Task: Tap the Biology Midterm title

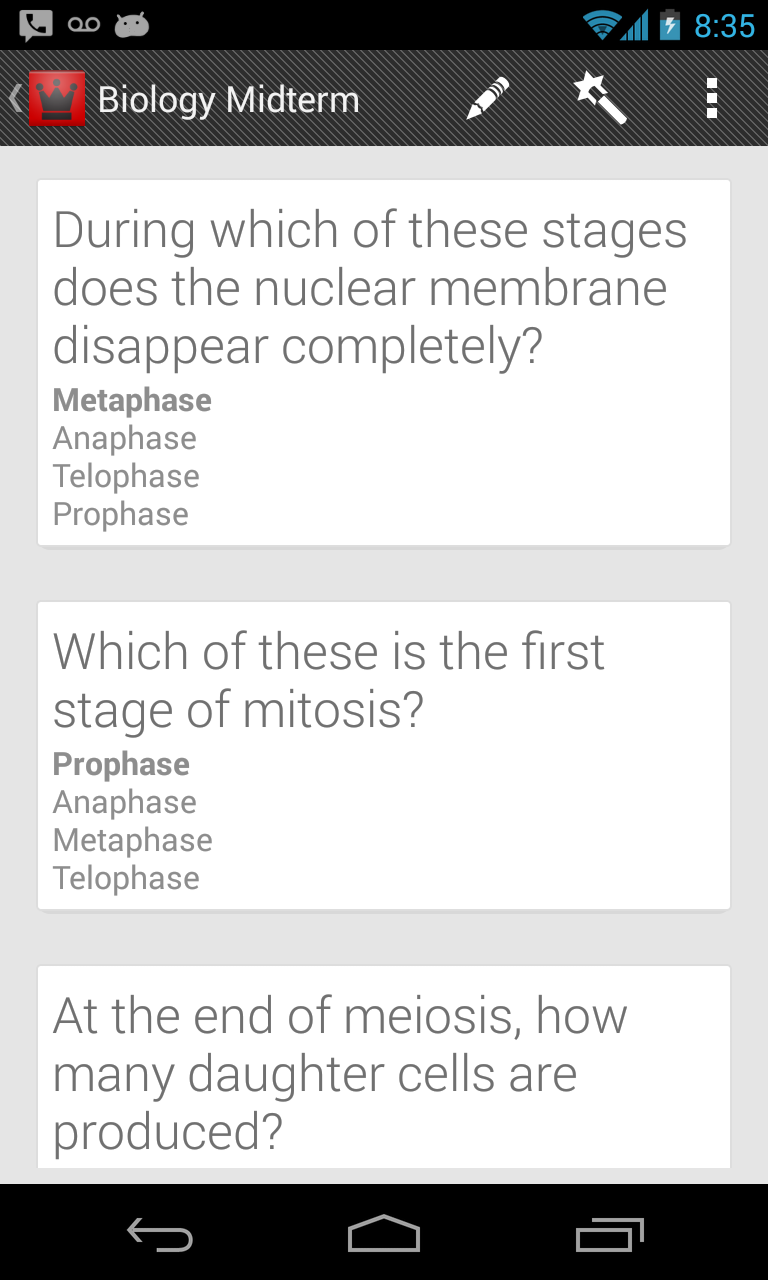Action: 228,100
